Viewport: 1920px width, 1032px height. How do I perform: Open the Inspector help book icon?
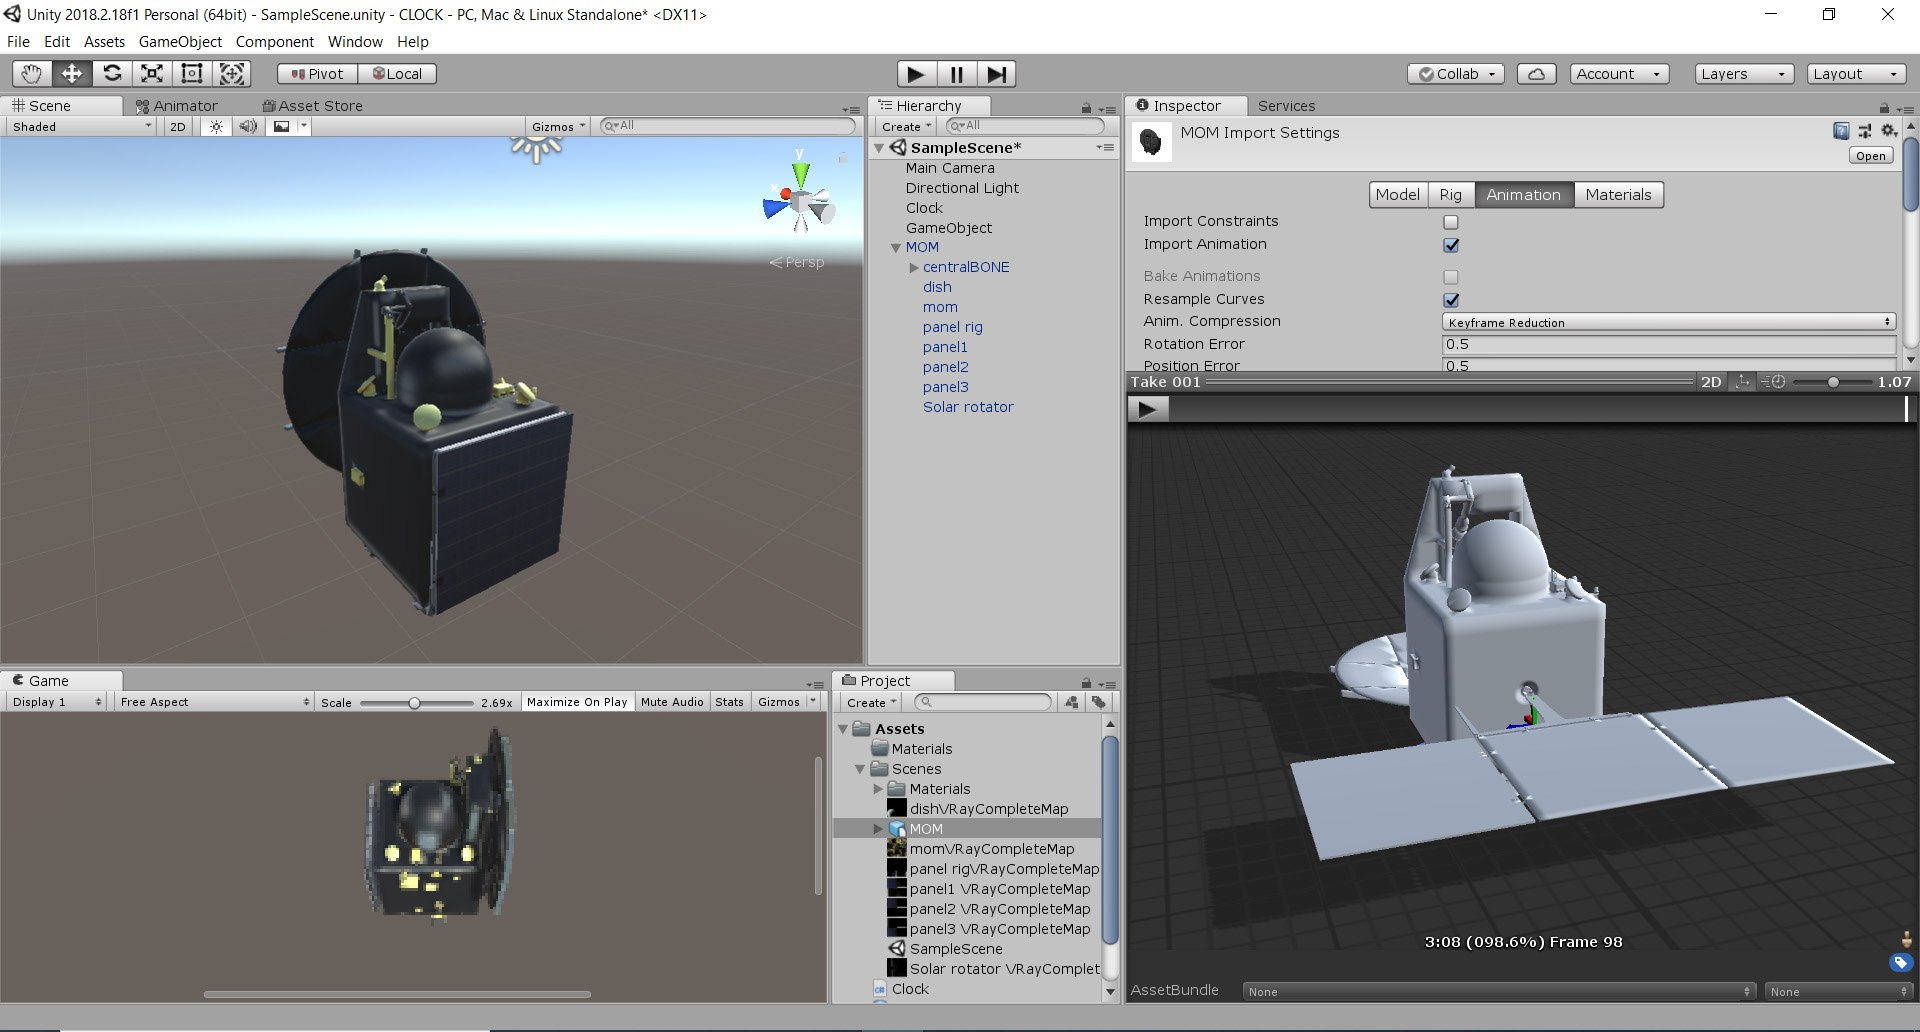point(1841,131)
